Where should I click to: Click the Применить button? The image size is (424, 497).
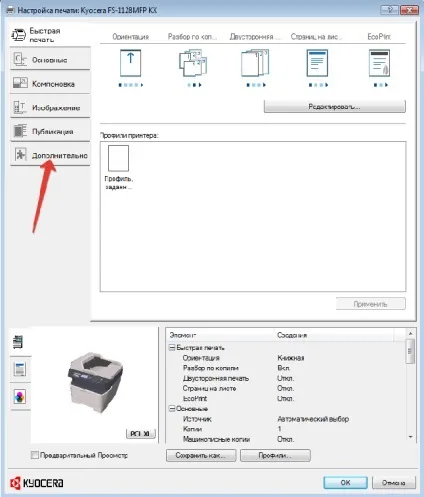[371, 304]
